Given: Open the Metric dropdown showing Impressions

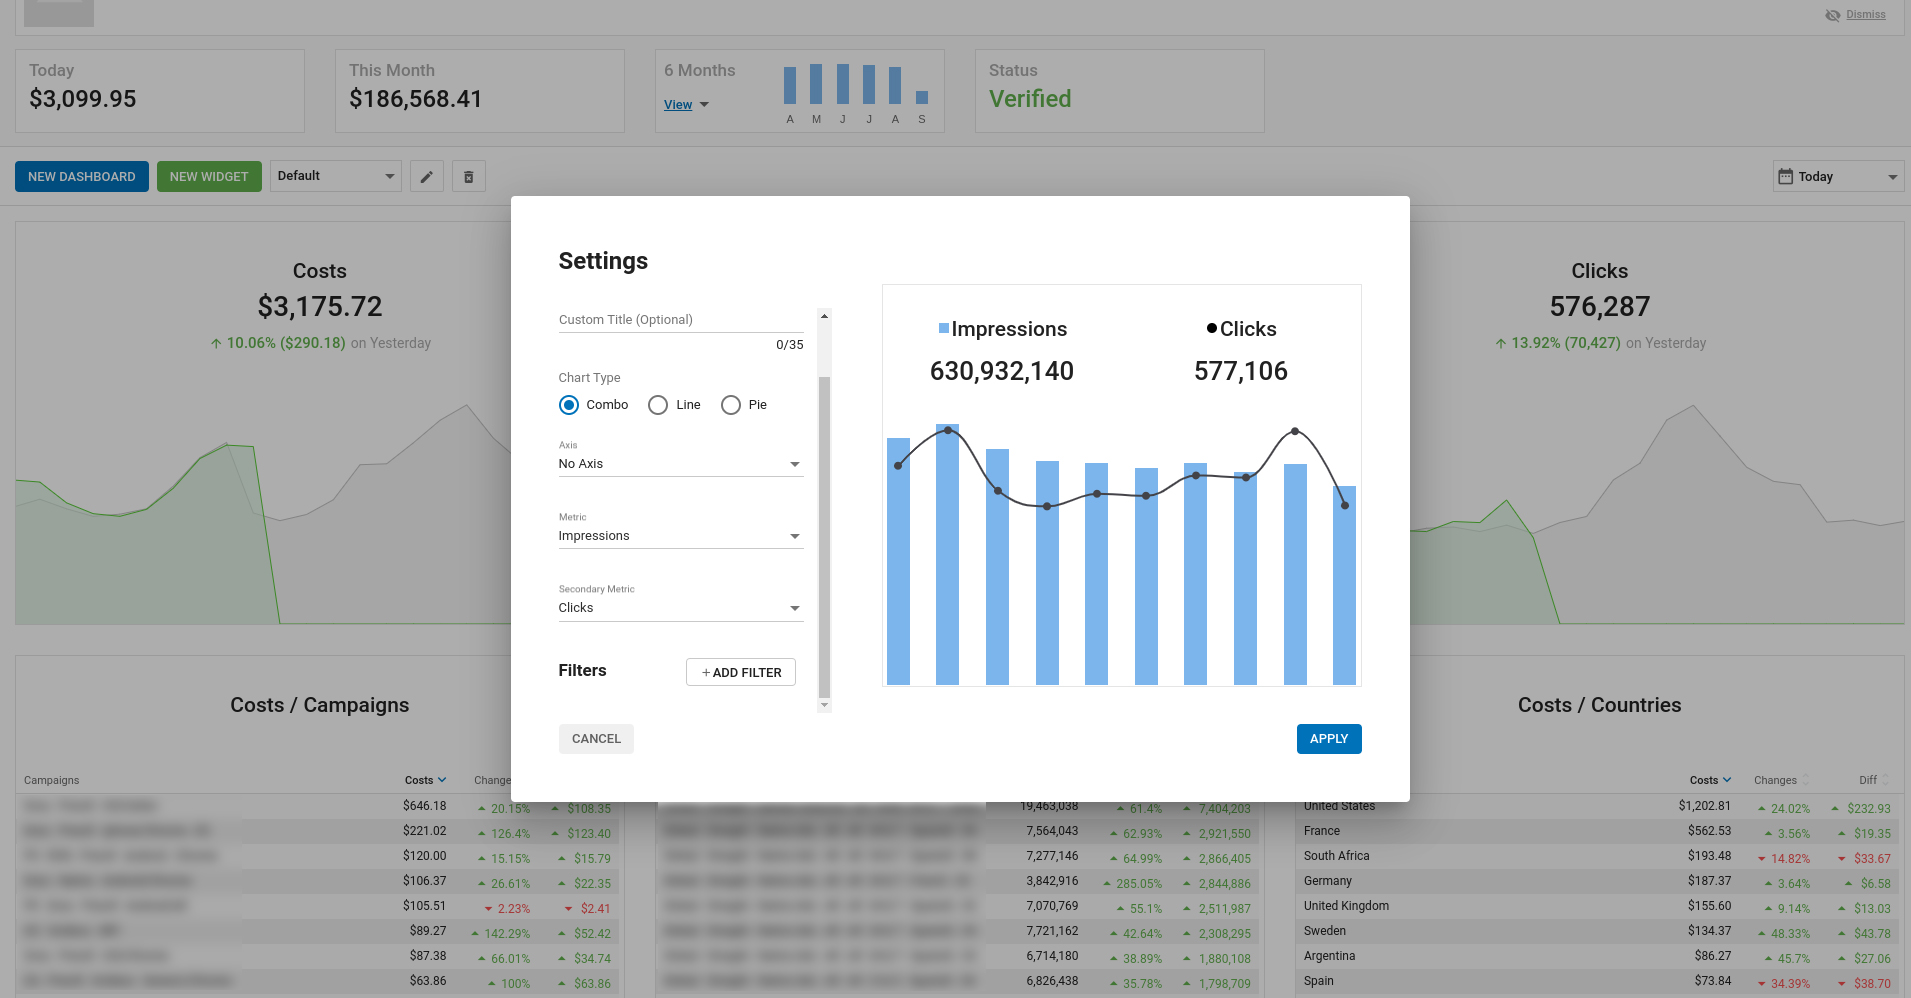Looking at the screenshot, I should (x=681, y=536).
